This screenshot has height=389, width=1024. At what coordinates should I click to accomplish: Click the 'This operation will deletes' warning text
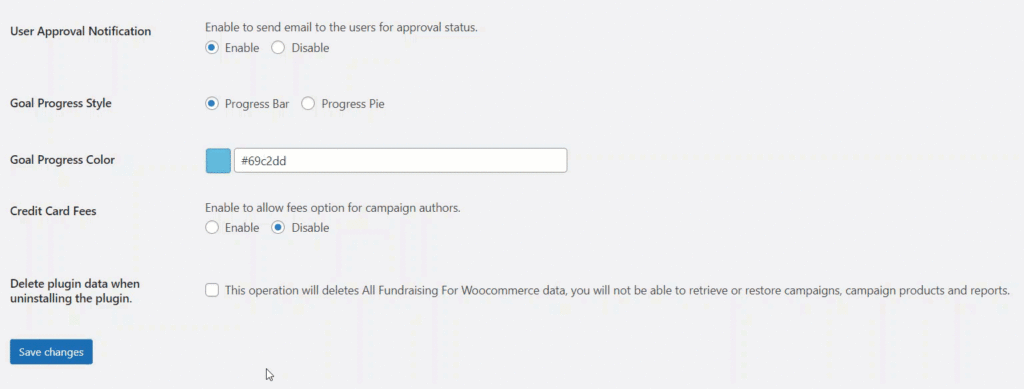617,290
